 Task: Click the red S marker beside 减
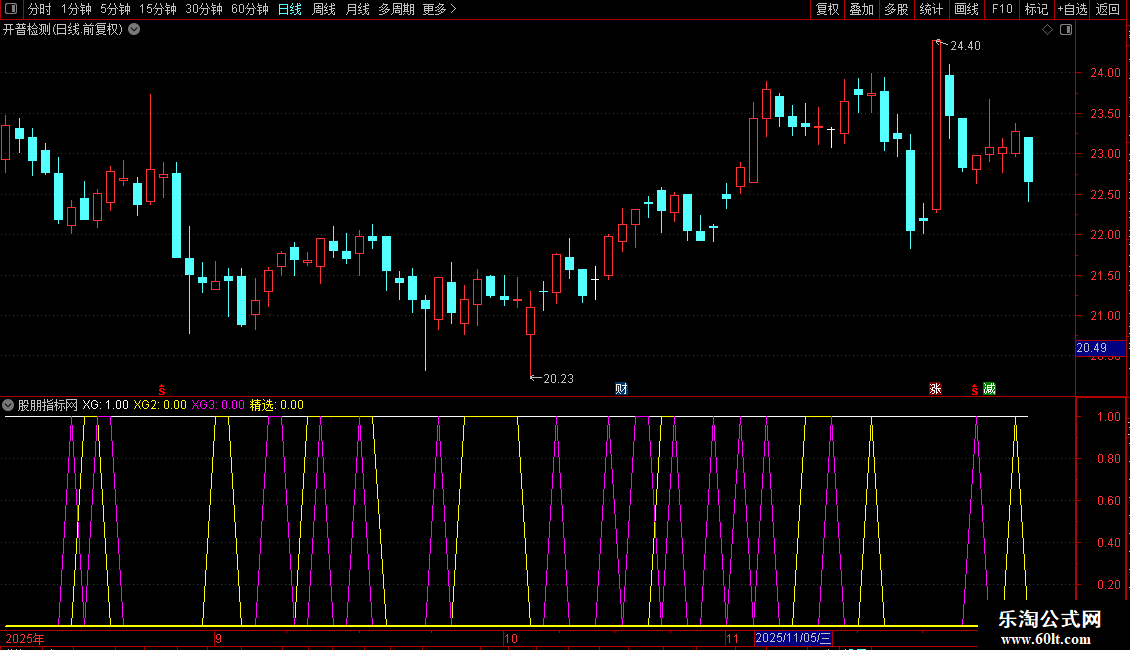coord(975,390)
